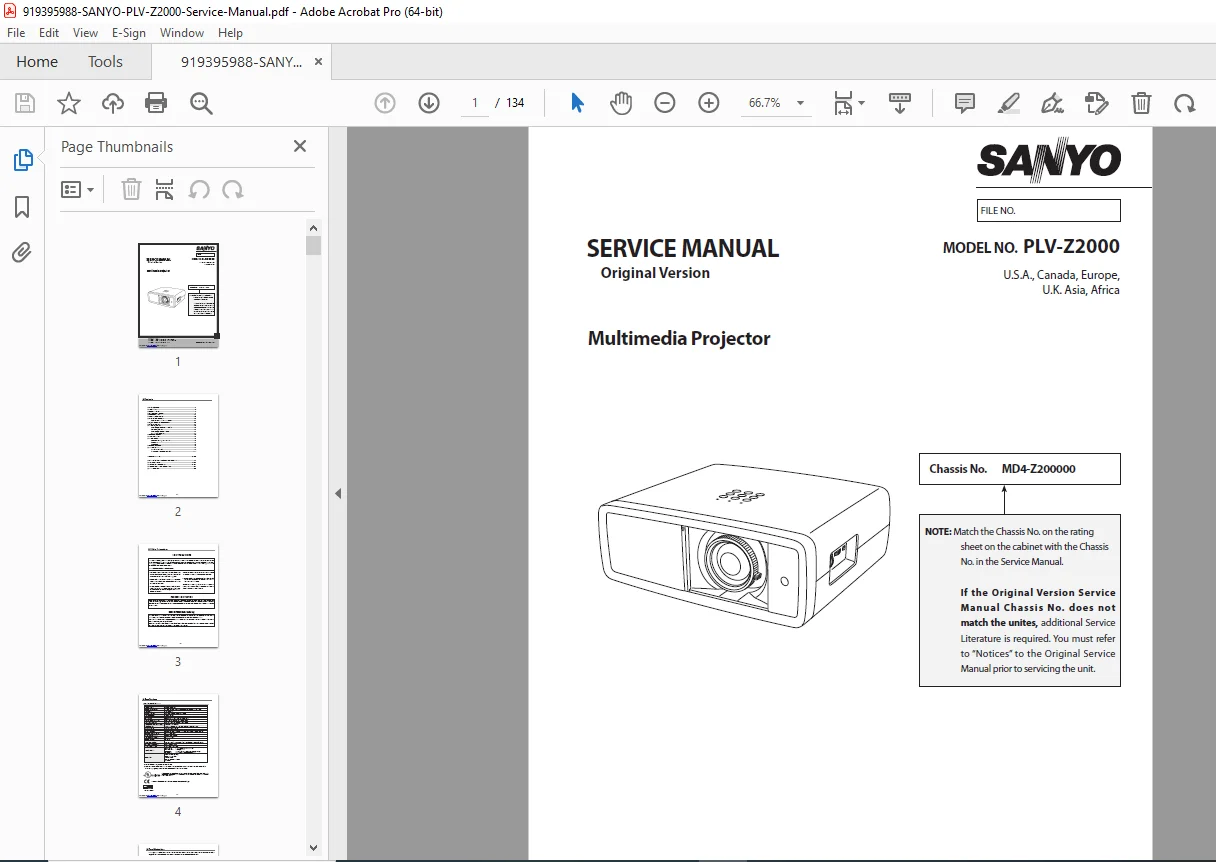Image resolution: width=1216 pixels, height=862 pixels.
Task: Select the 919395988-SANY... document tab
Action: click(241, 61)
